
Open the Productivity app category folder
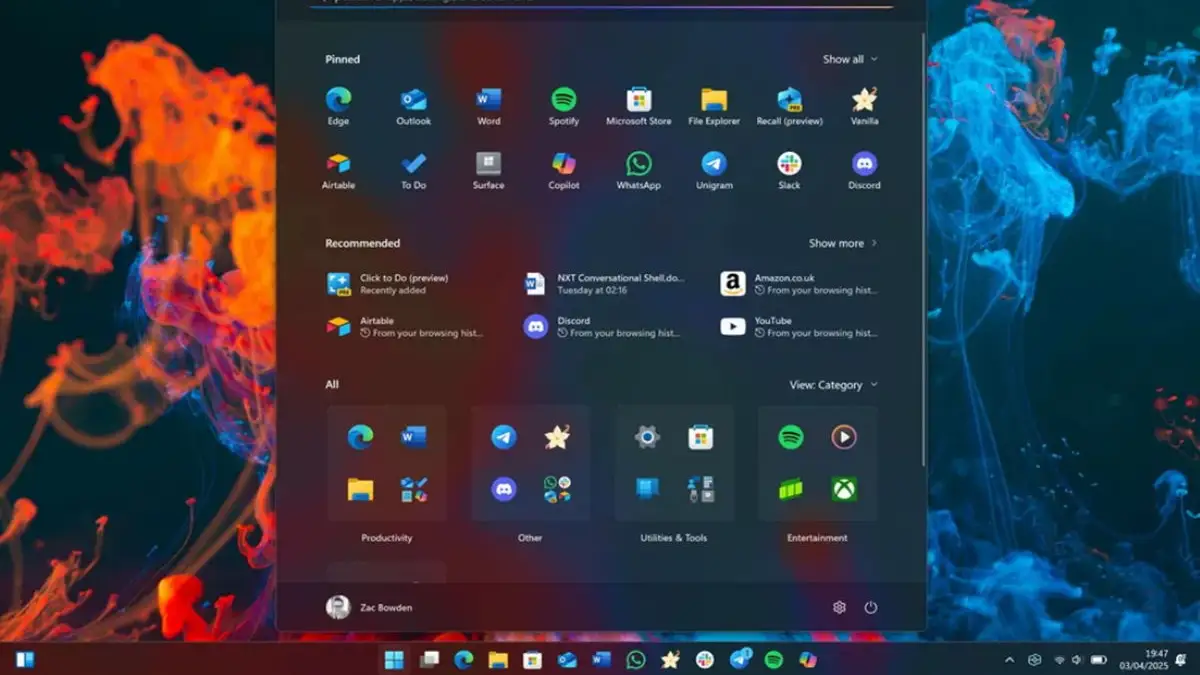(387, 463)
